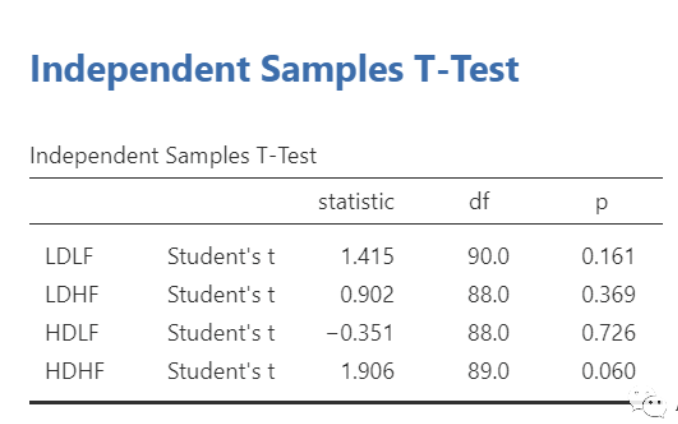Click the statistic column header
This screenshot has height=424, width=678.
coord(356,202)
